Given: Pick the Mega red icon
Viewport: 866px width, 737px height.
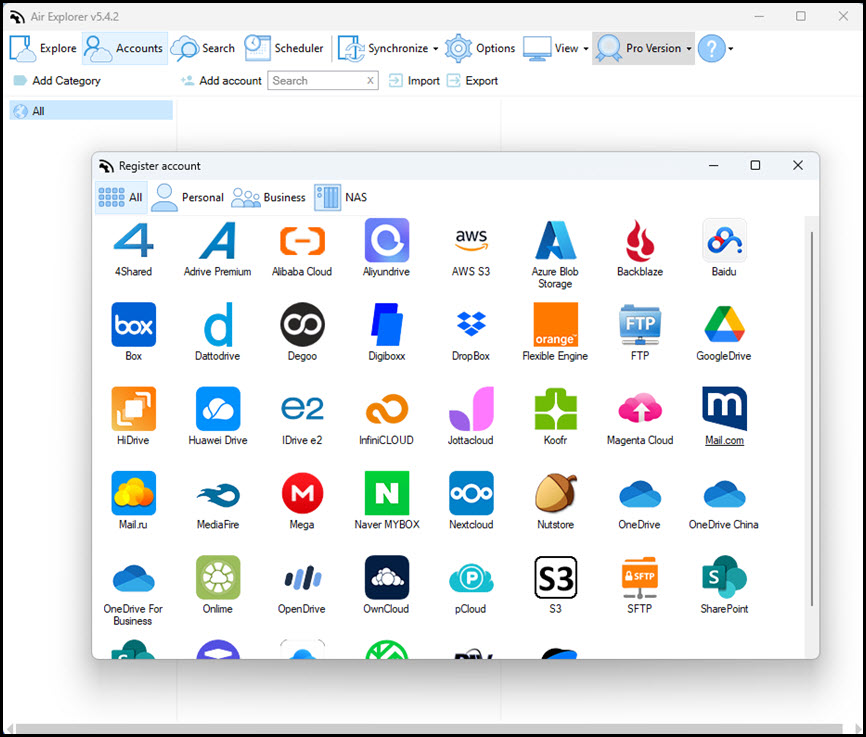Looking at the screenshot, I should tap(302, 493).
